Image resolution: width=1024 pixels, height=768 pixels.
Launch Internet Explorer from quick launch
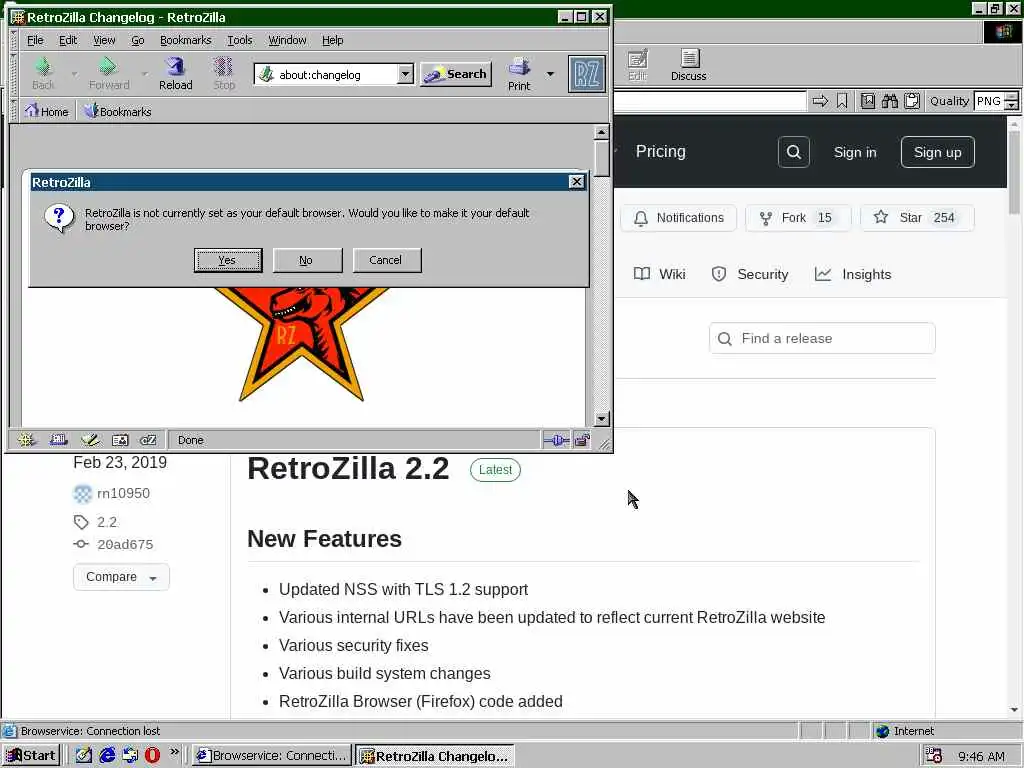[107, 755]
